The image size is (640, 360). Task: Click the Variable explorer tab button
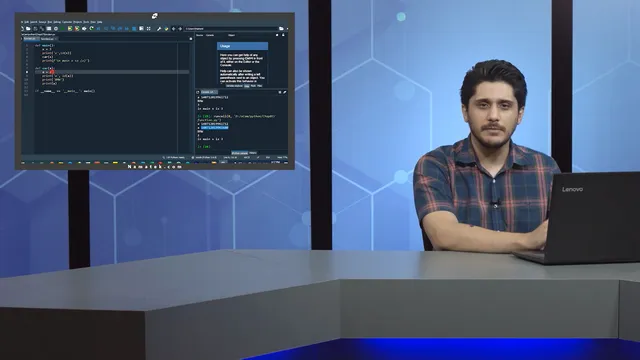point(234,86)
